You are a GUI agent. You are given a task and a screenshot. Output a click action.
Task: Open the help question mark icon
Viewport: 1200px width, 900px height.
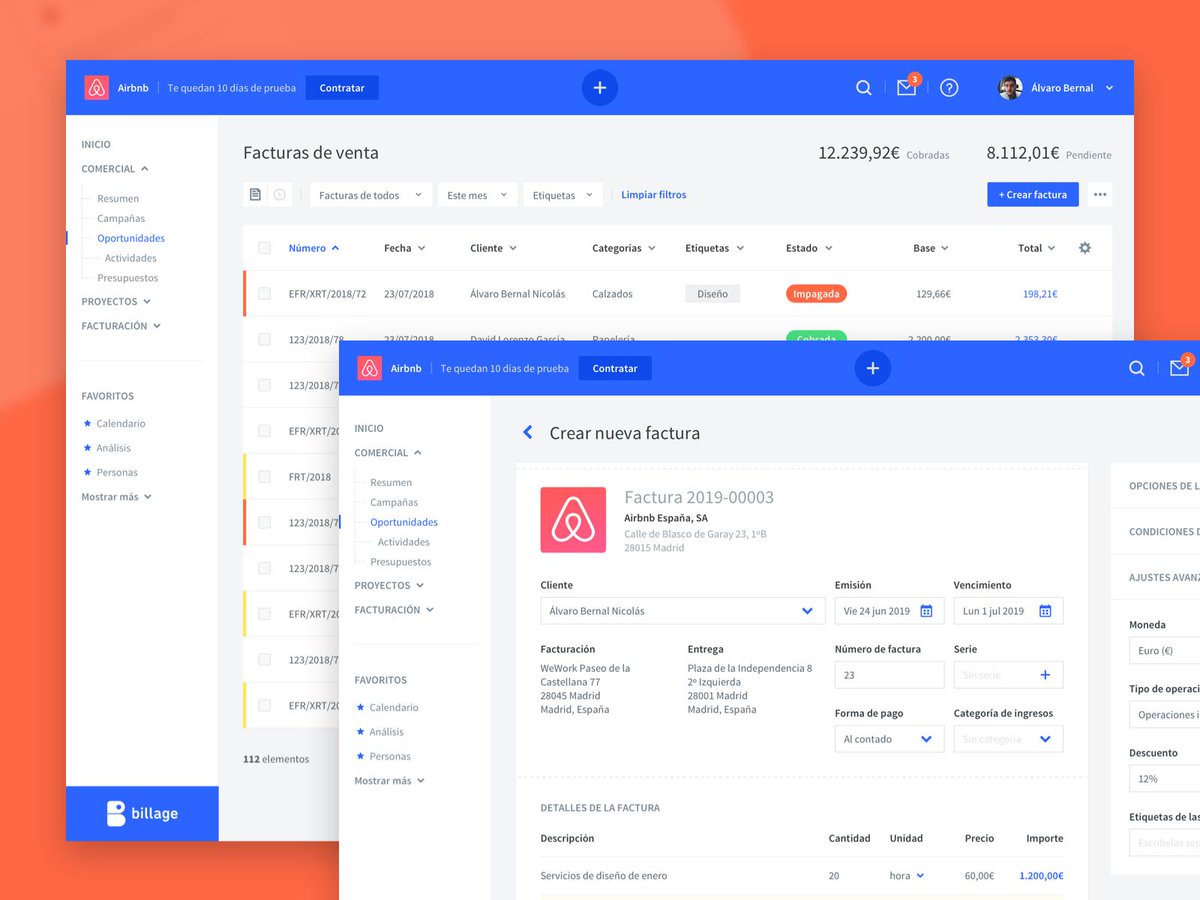tap(949, 88)
